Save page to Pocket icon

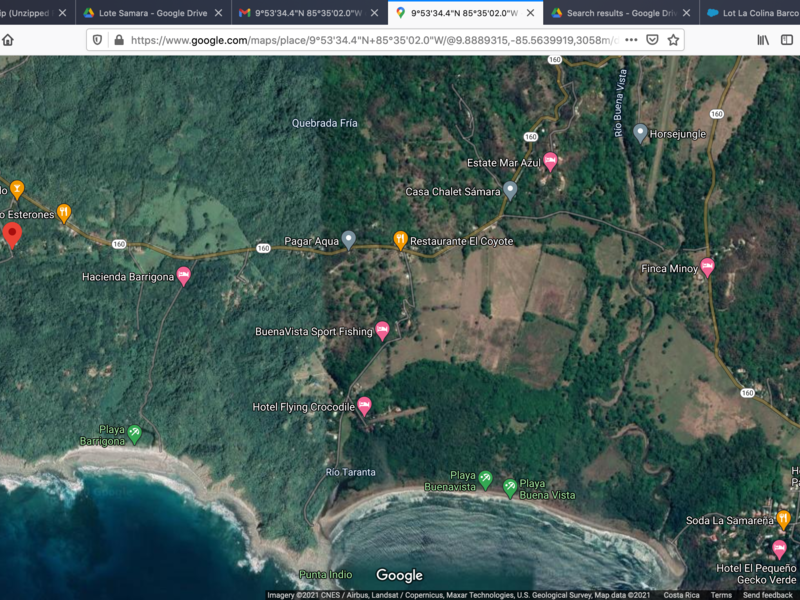[652, 40]
